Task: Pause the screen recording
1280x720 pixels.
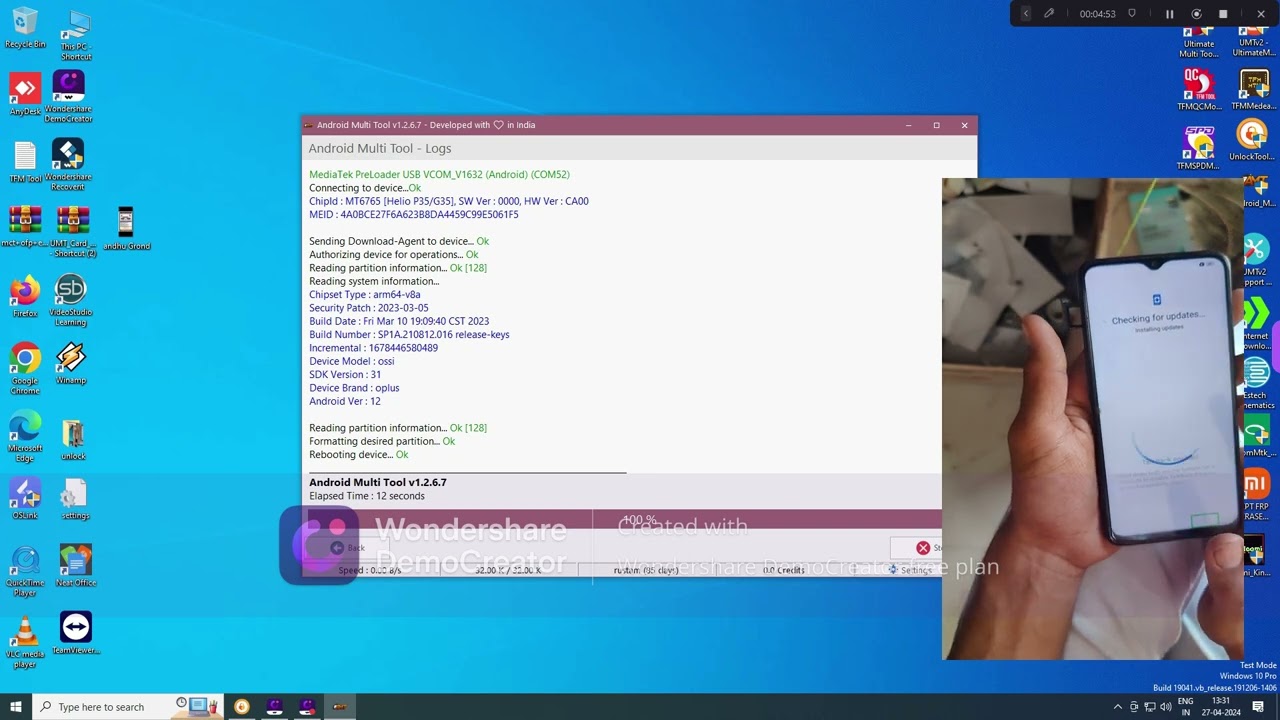Action: [1169, 14]
